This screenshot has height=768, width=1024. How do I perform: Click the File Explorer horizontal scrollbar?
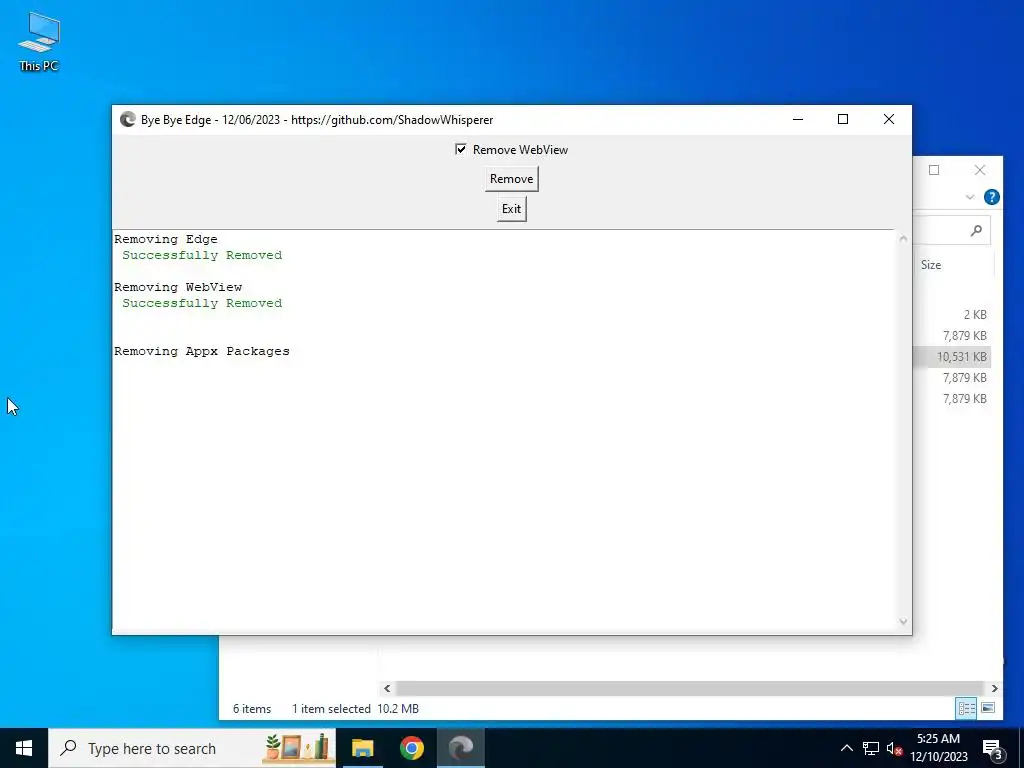coord(689,688)
